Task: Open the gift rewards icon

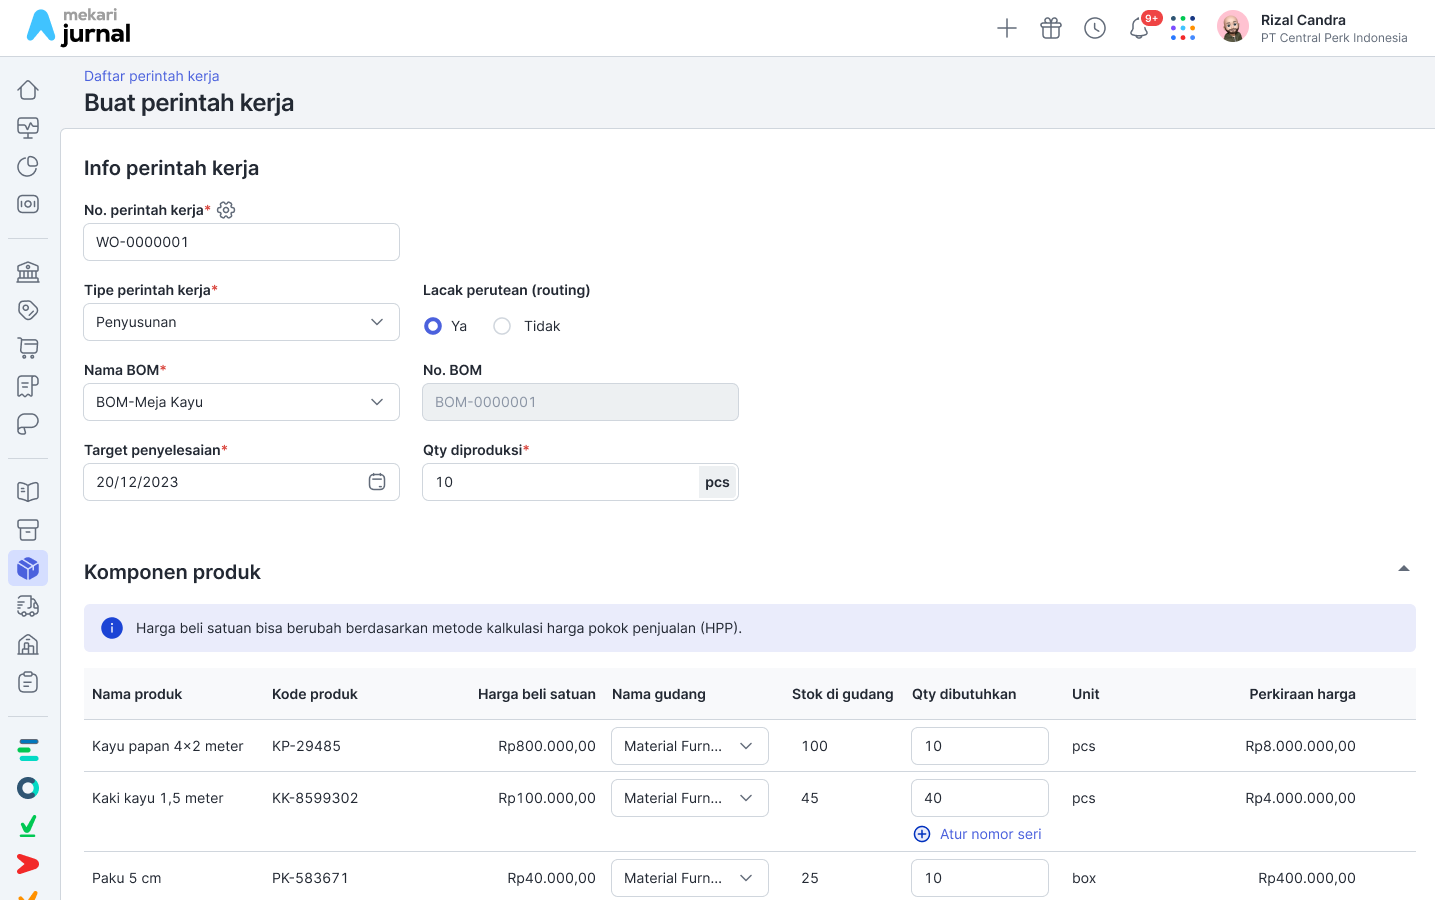Action: click(x=1051, y=28)
